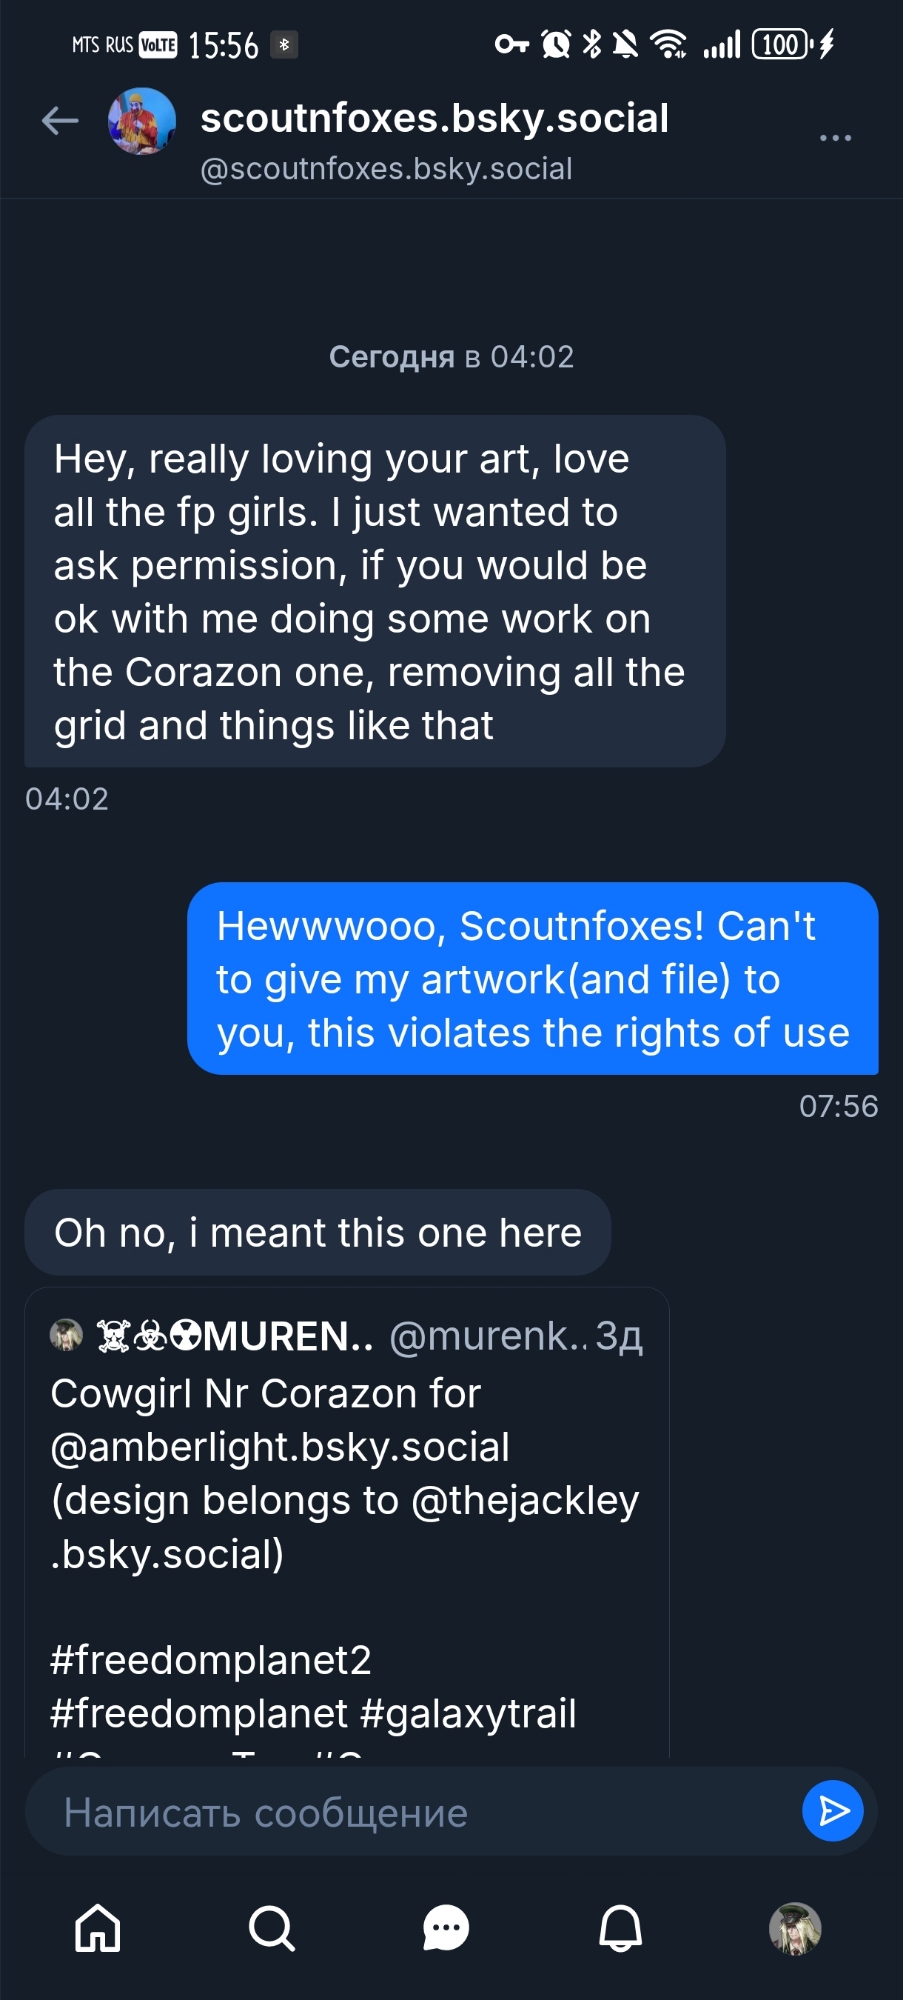The width and height of the screenshot is (903, 2000).
Task: Open scoutnfoxes.bsky.social profile name
Action: pos(434,119)
